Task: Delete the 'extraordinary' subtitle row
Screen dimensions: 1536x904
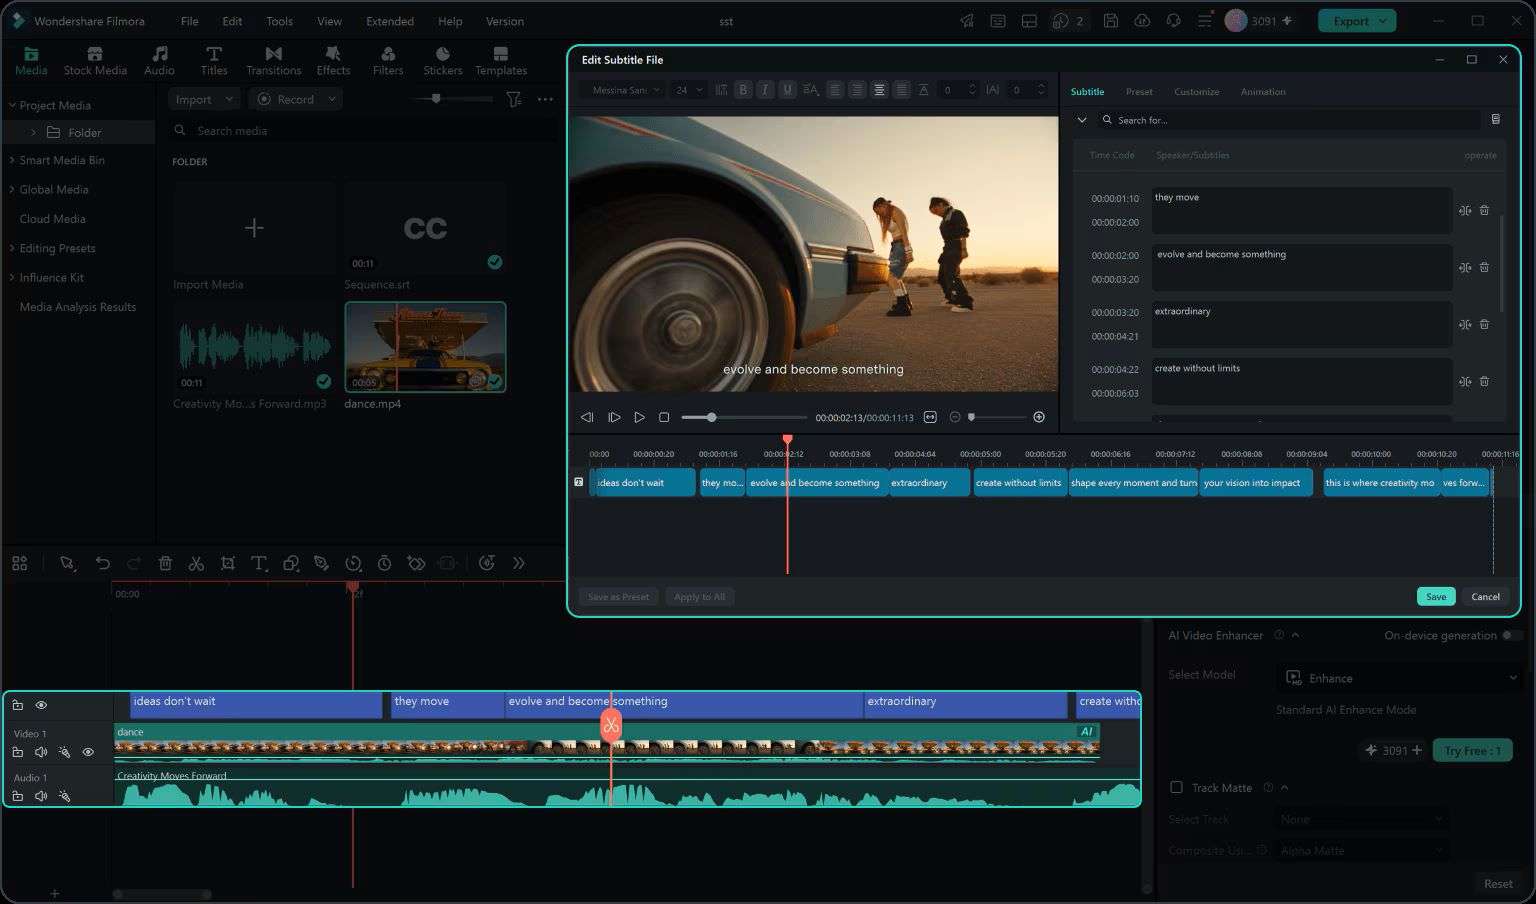Action: [x=1484, y=324]
